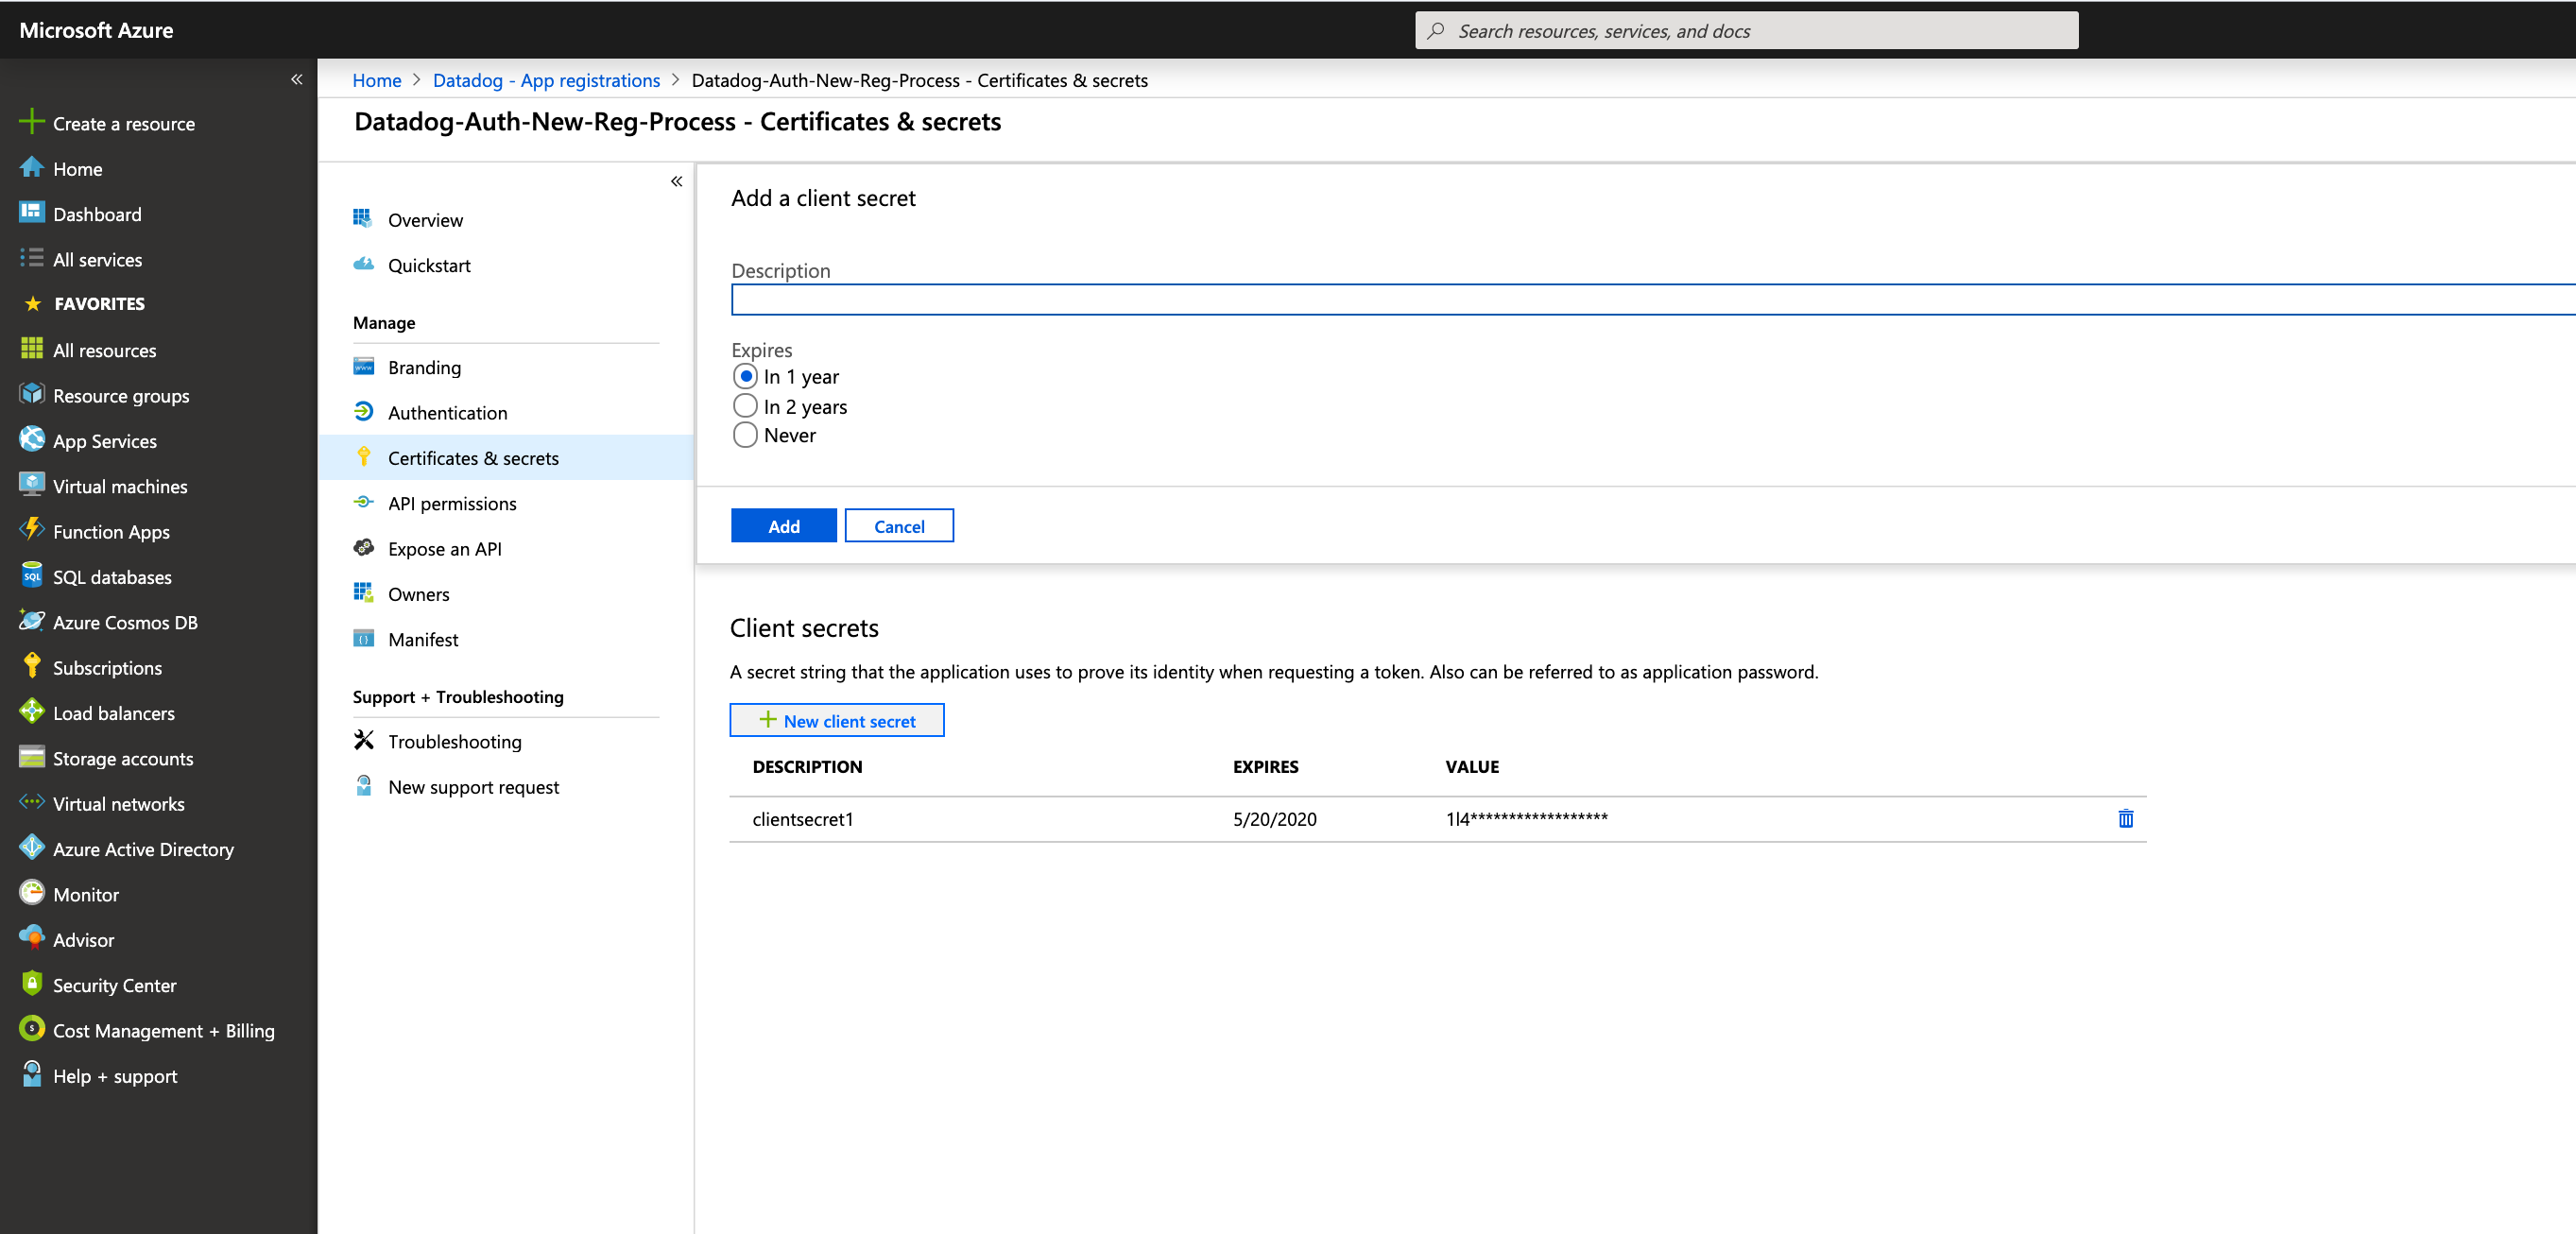Viewport: 2576px width, 1234px height.
Task: Click the Function Apps lightning icon
Action: [x=31, y=531]
